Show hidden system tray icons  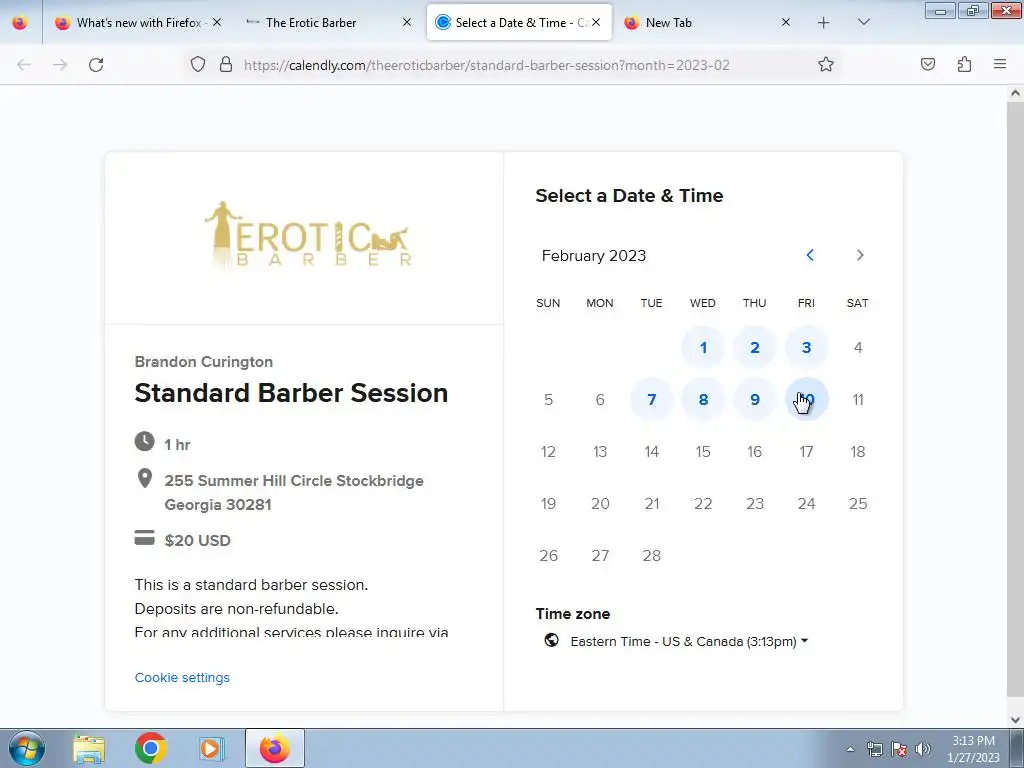point(850,749)
